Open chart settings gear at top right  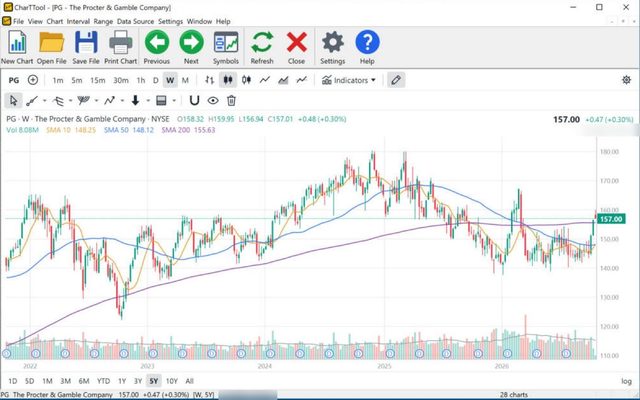[x=626, y=80]
